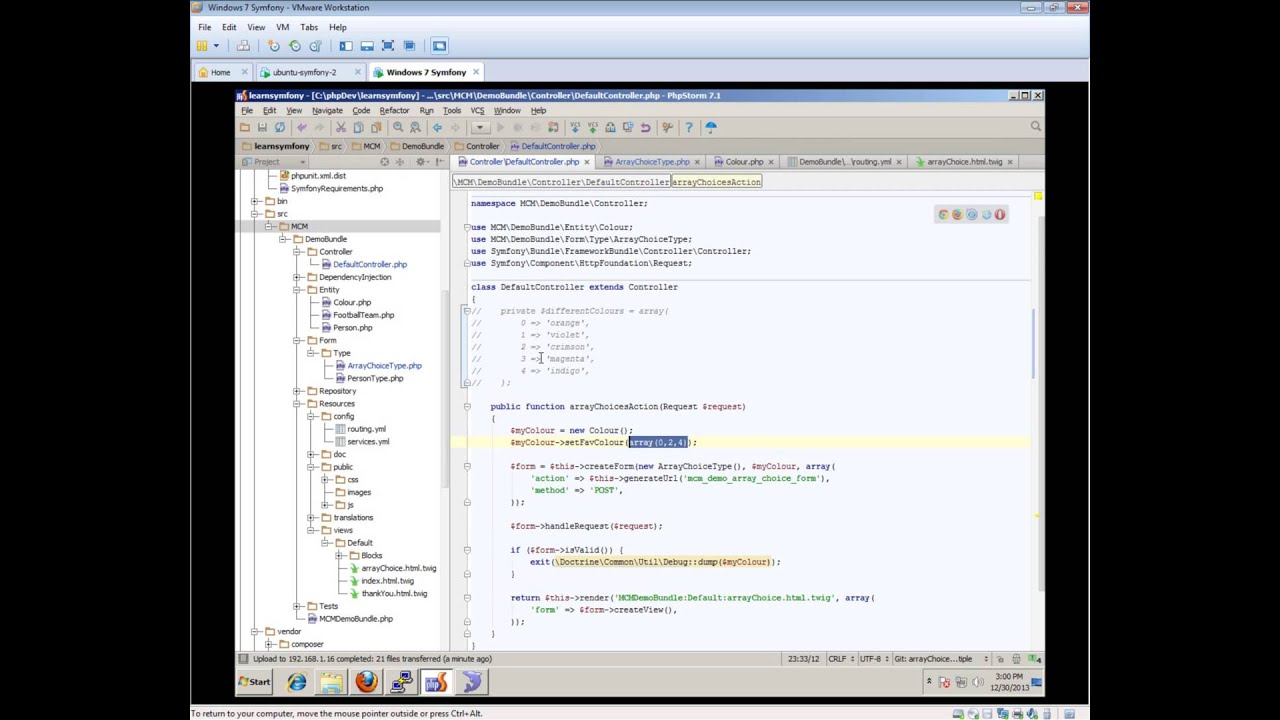Open Firefox from taskbar

point(366,682)
